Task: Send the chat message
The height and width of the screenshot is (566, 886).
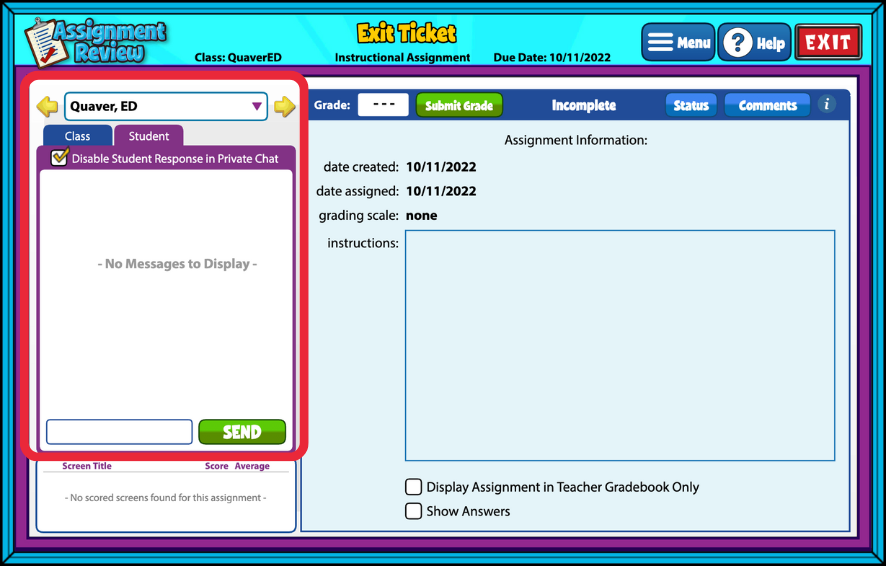Action: [242, 432]
